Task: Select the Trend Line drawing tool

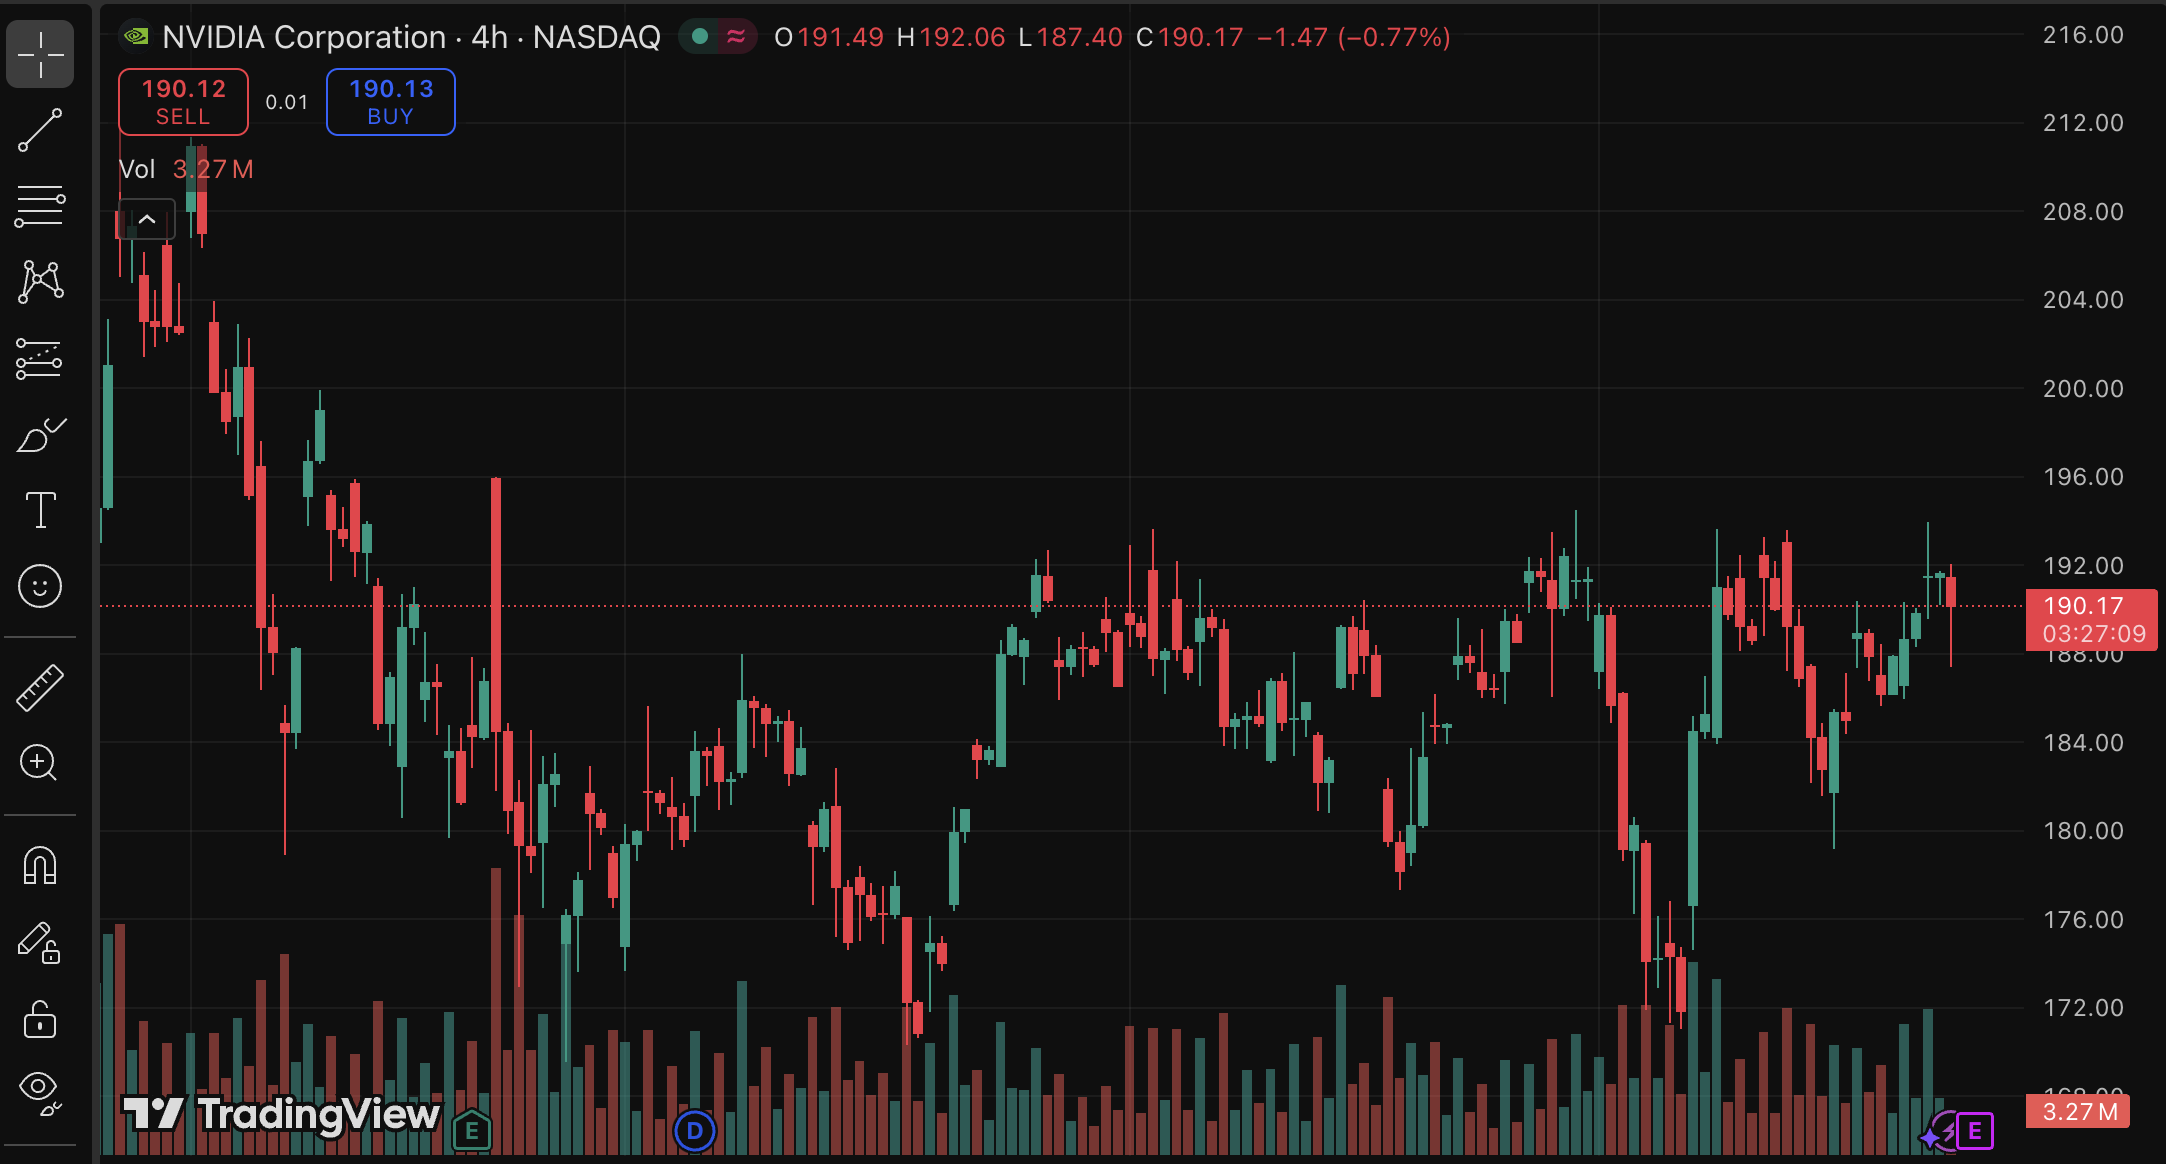Action: [40, 131]
